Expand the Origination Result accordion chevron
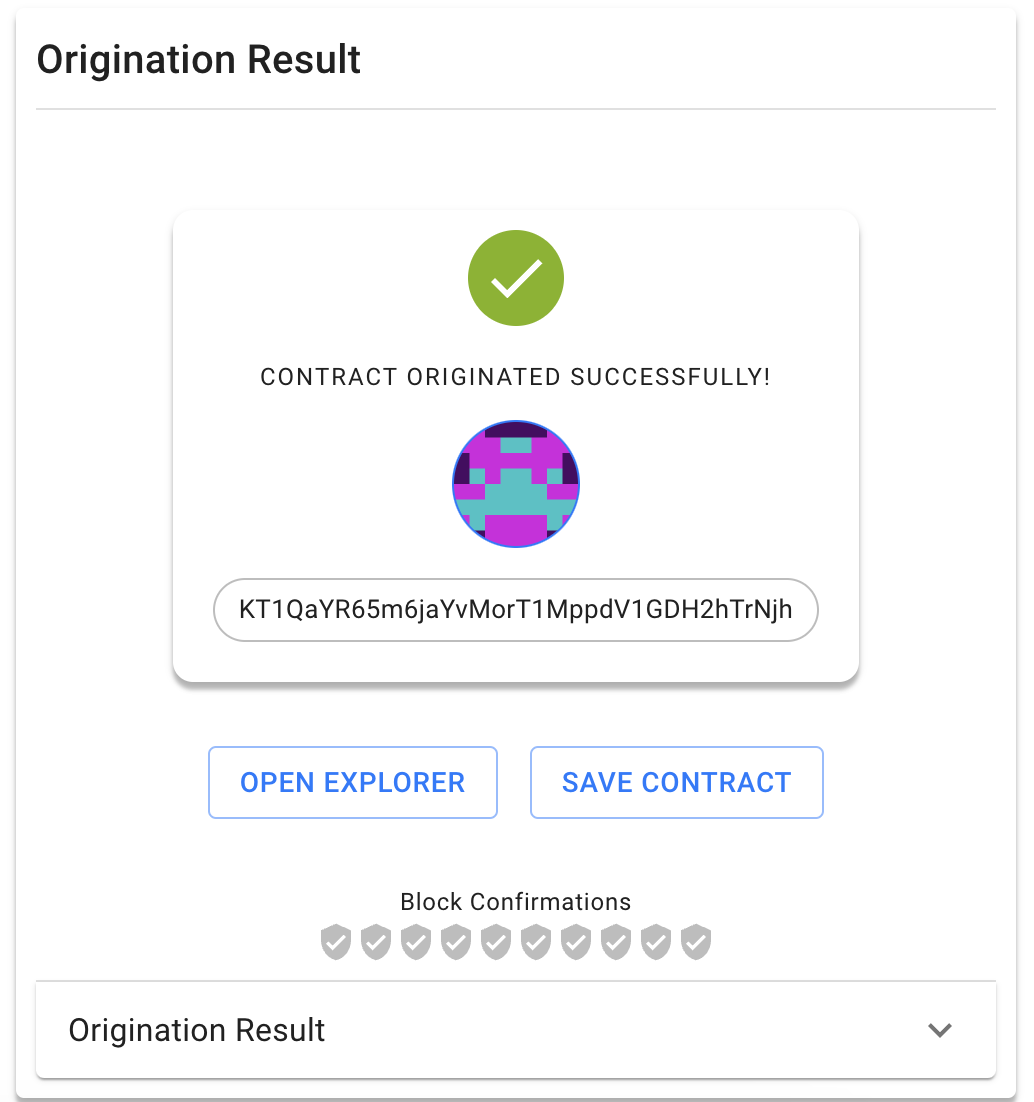Image resolution: width=1034 pixels, height=1102 pixels. [x=939, y=1030]
